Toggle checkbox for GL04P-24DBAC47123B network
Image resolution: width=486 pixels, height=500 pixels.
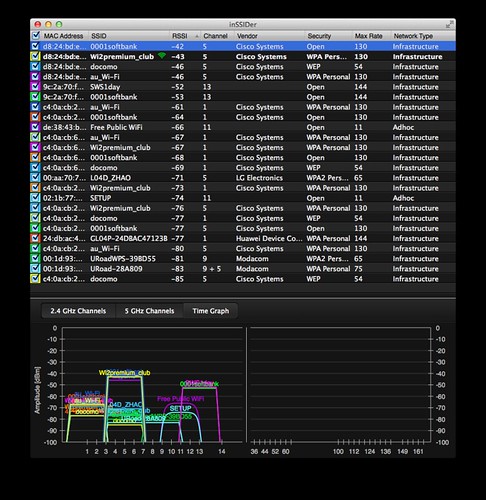tap(35, 238)
